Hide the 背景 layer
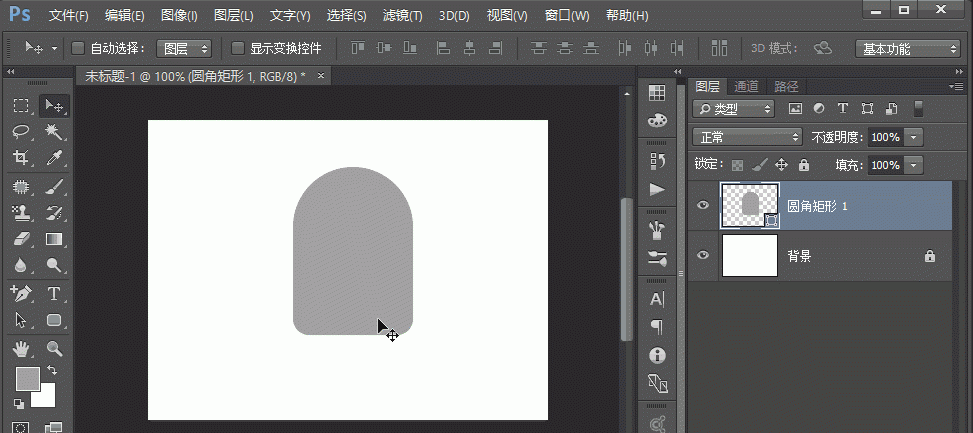This screenshot has width=973, height=433. [x=703, y=256]
